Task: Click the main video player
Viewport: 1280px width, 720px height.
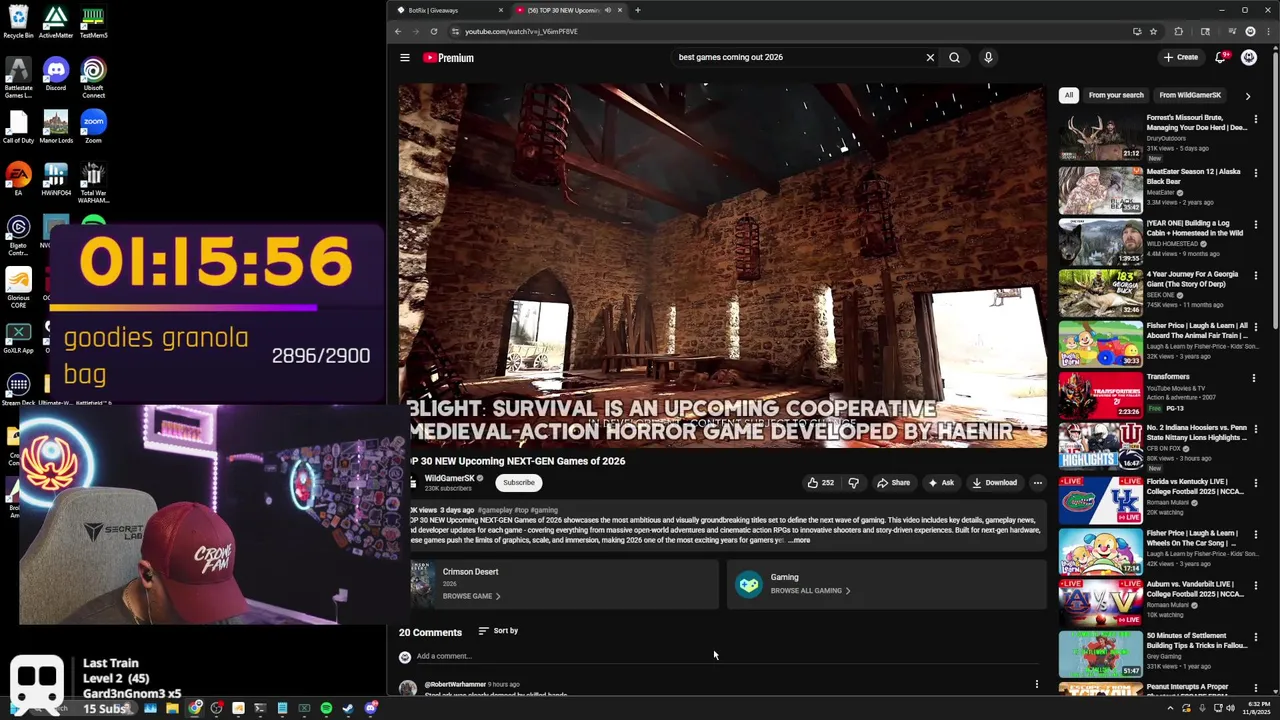Action: pyautogui.click(x=722, y=265)
